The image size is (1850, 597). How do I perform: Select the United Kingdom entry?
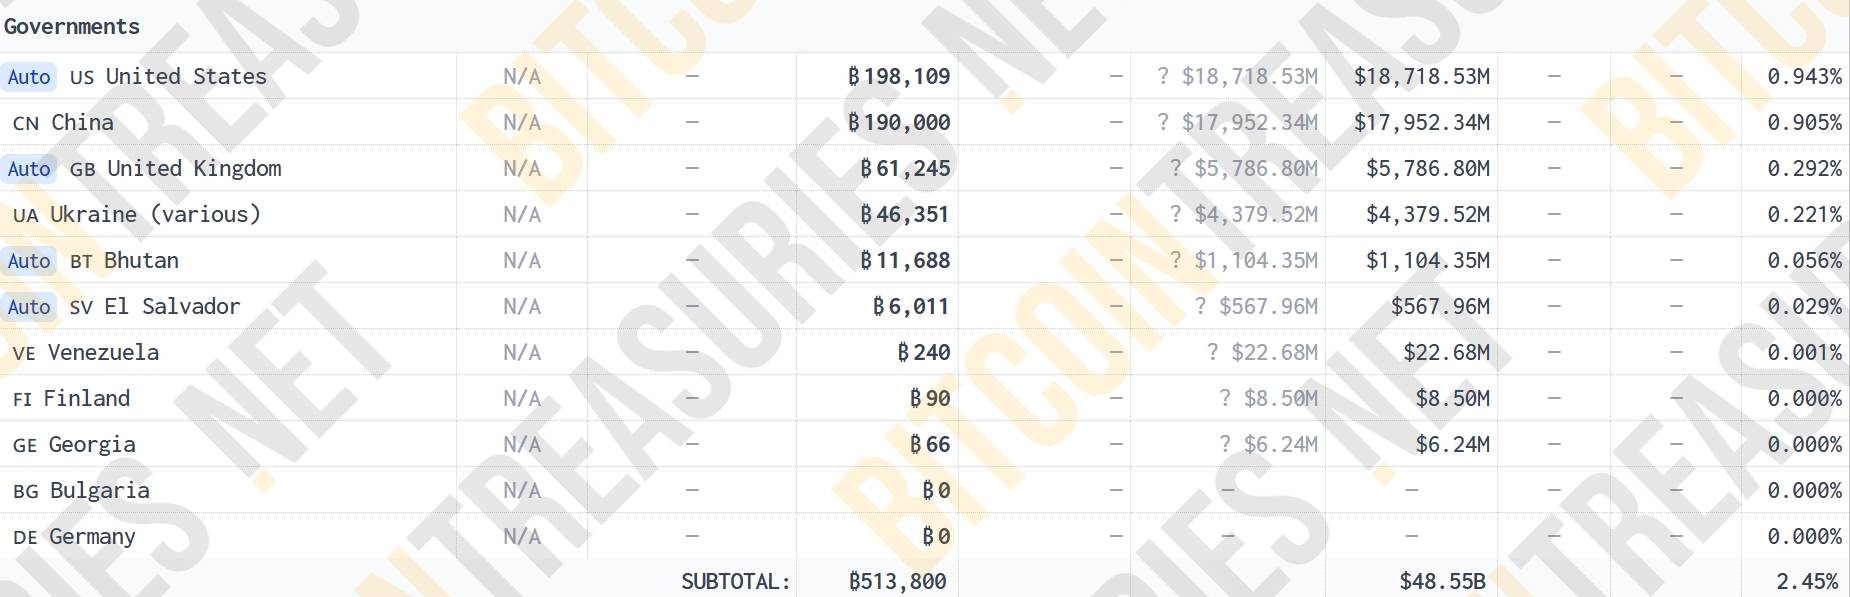click(194, 169)
